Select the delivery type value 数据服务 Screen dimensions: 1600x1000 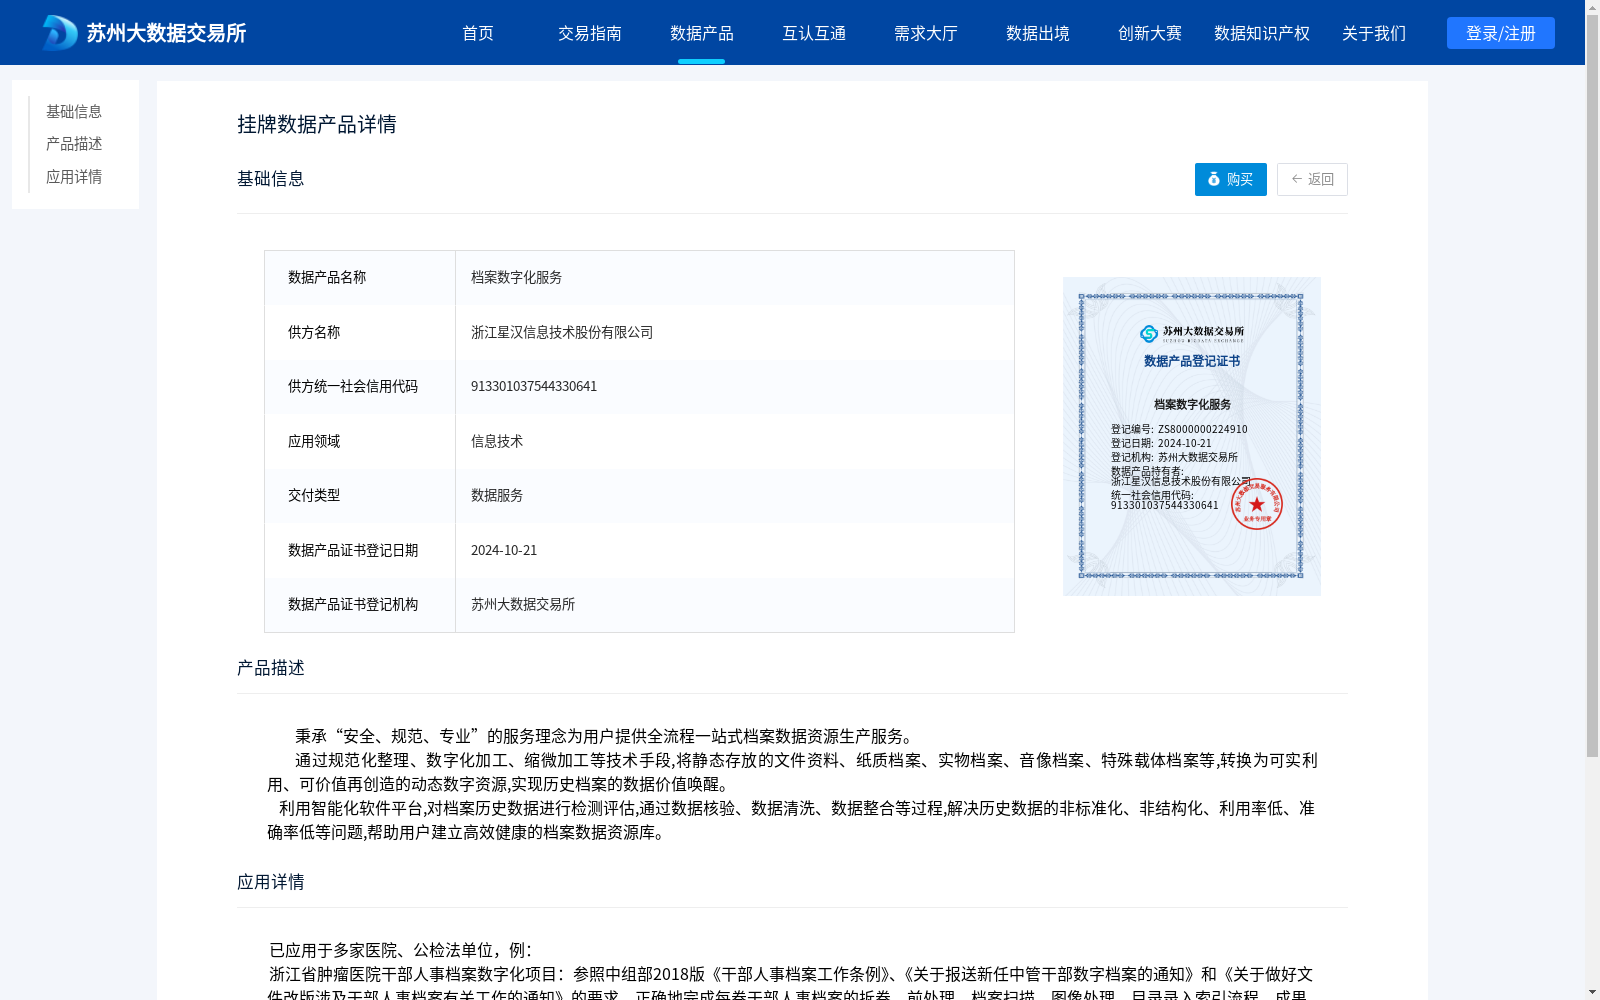click(x=497, y=495)
